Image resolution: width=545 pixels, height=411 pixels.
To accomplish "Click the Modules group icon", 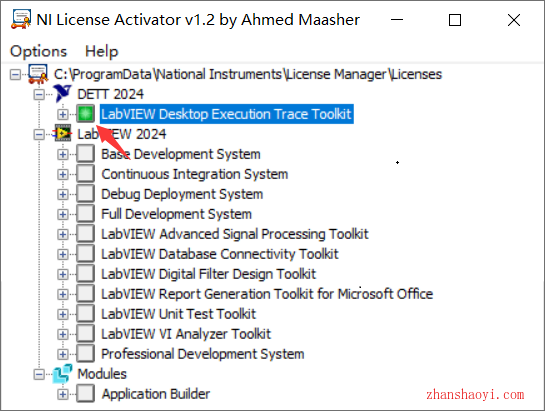I will click(x=63, y=374).
